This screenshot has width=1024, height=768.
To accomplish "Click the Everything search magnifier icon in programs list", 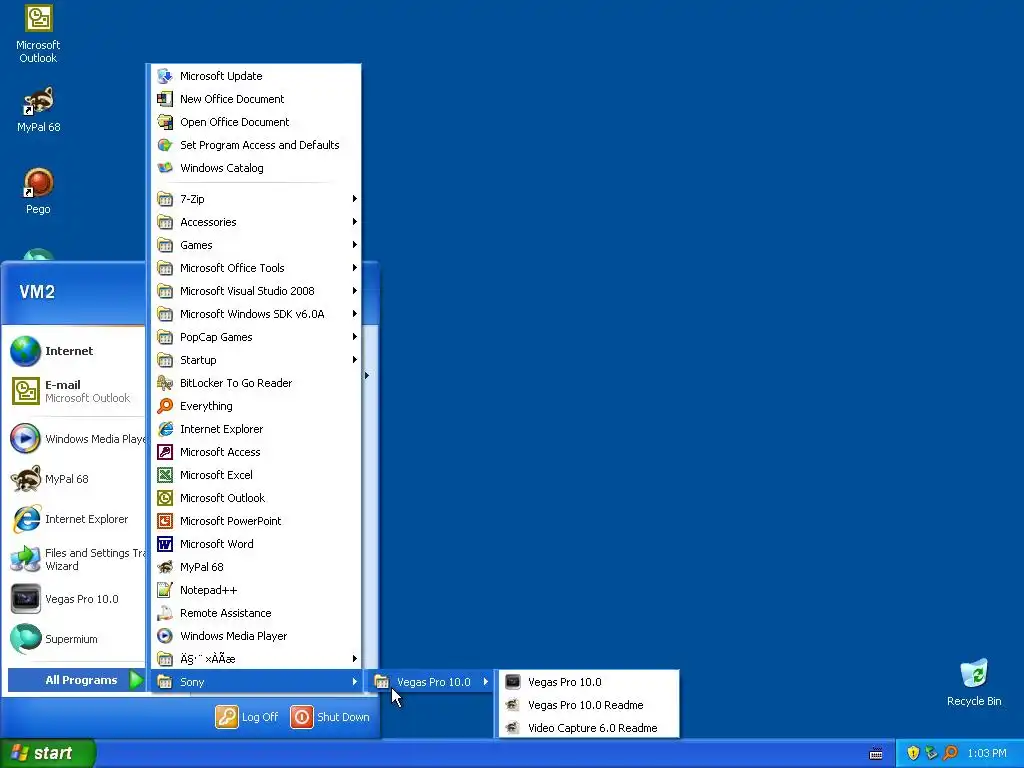I will pyautogui.click(x=165, y=406).
